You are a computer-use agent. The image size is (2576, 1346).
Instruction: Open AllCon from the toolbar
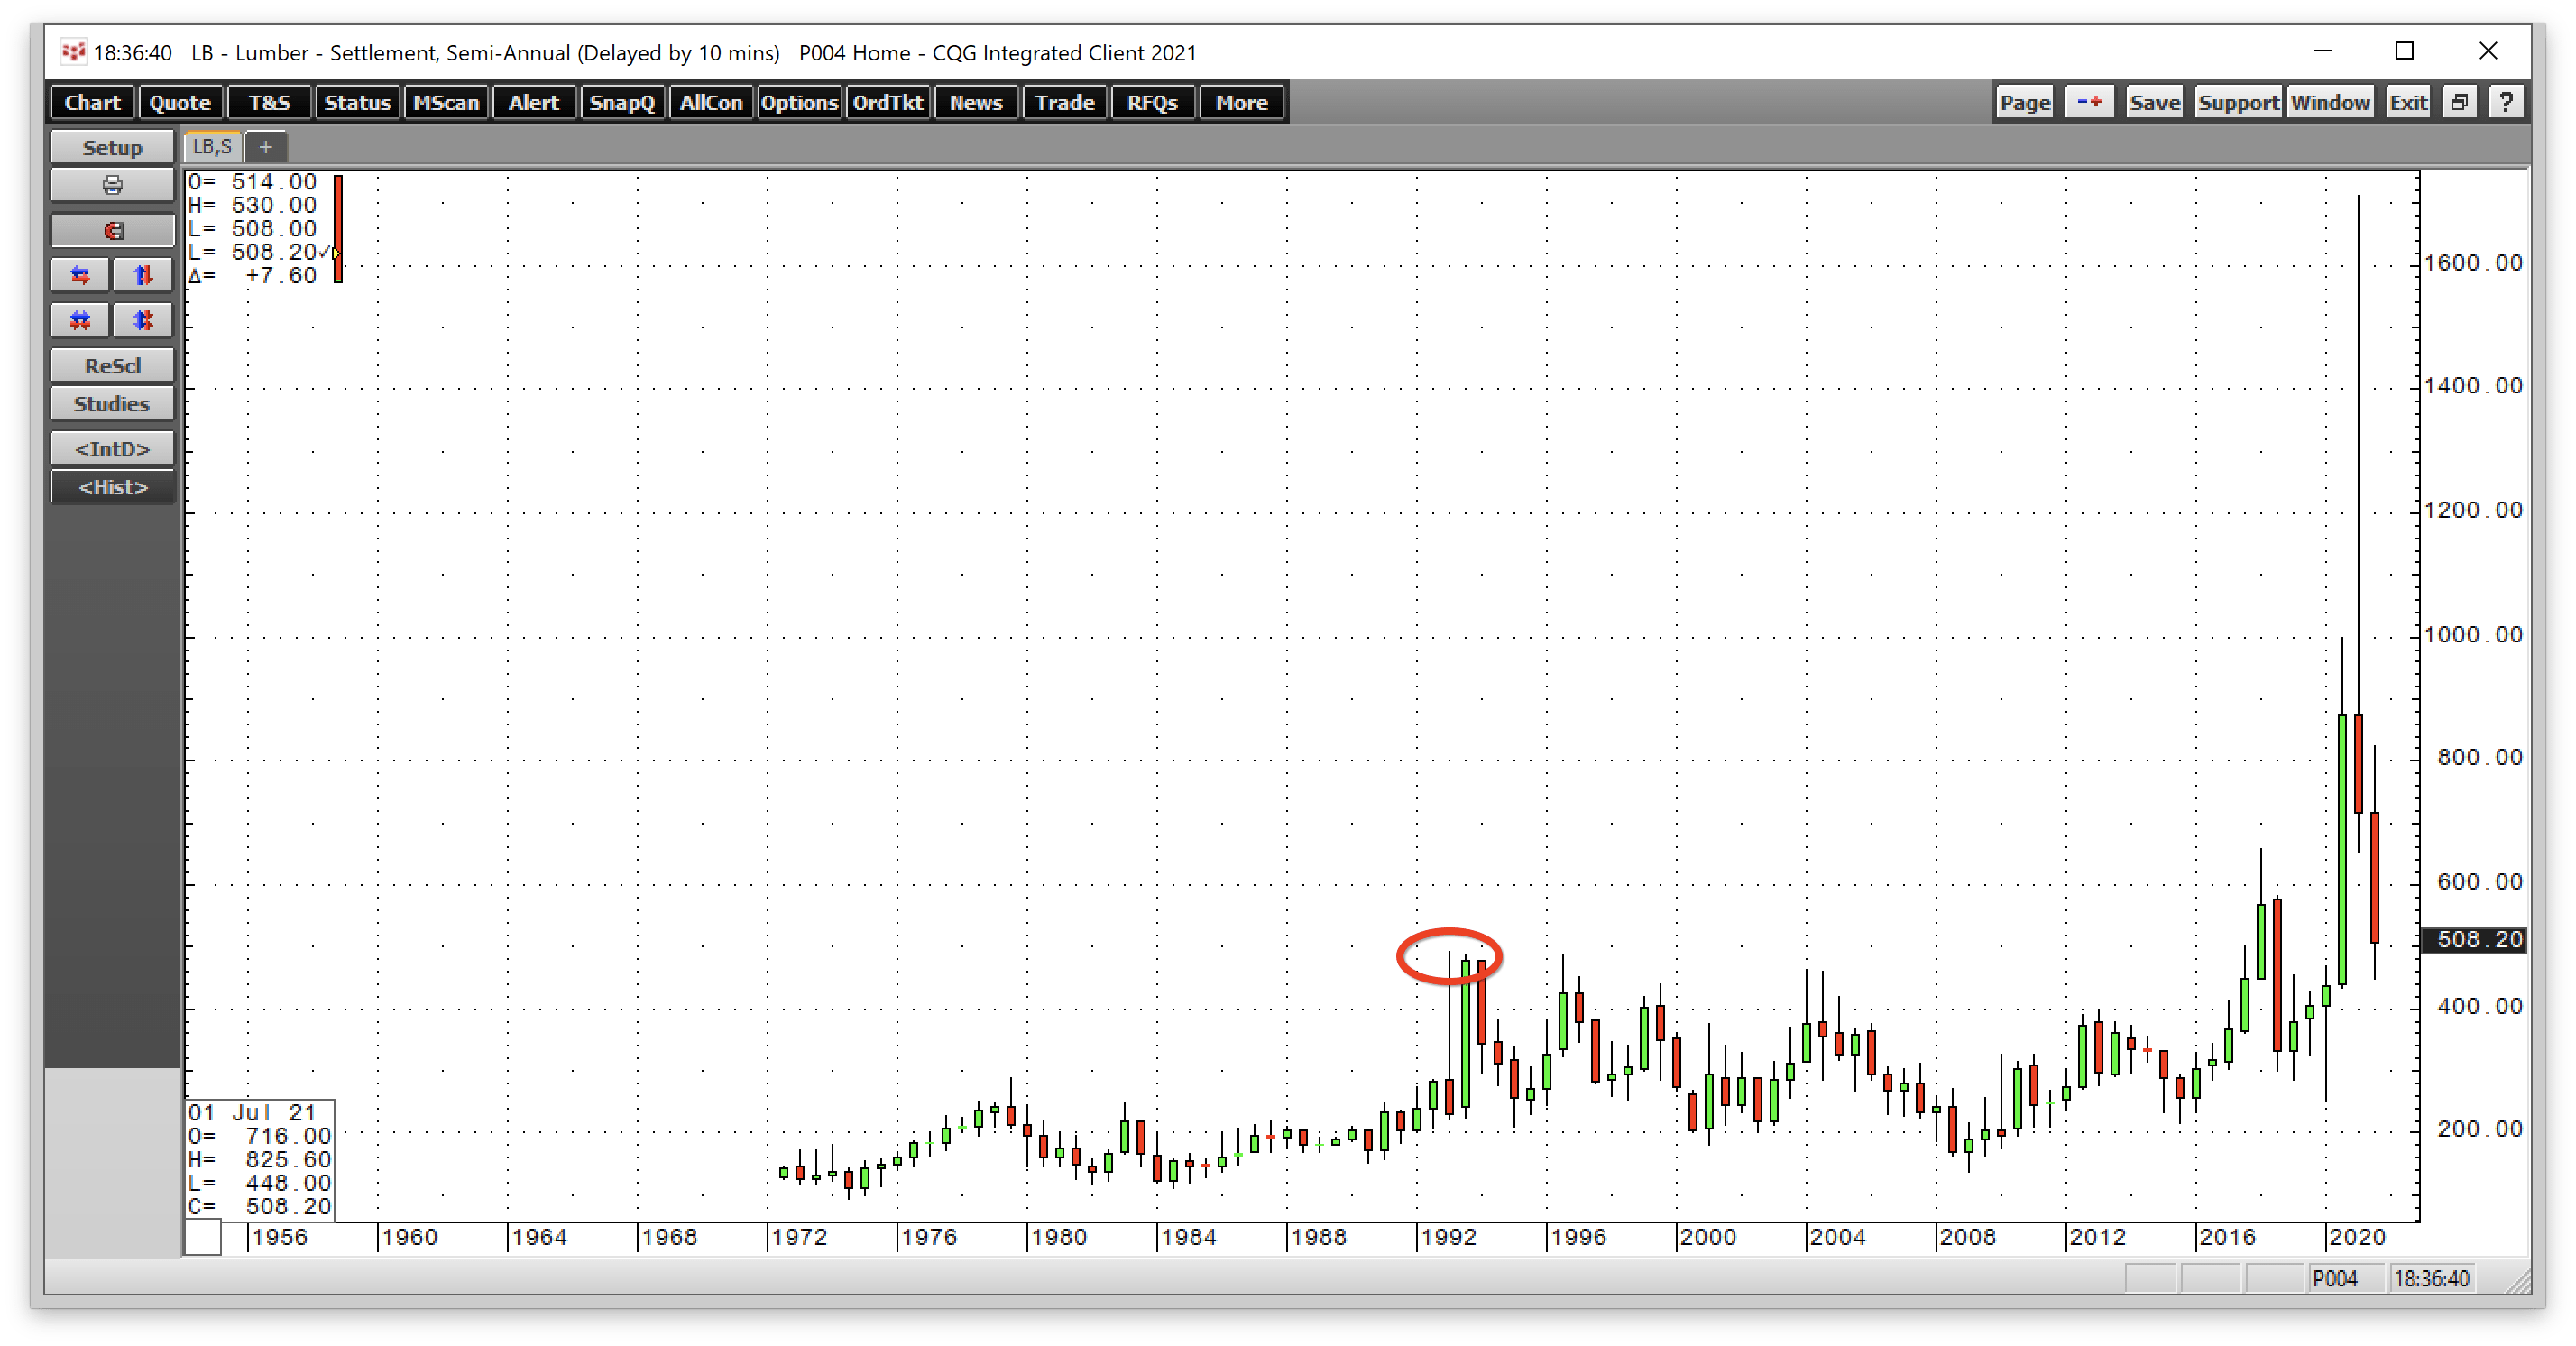[711, 102]
